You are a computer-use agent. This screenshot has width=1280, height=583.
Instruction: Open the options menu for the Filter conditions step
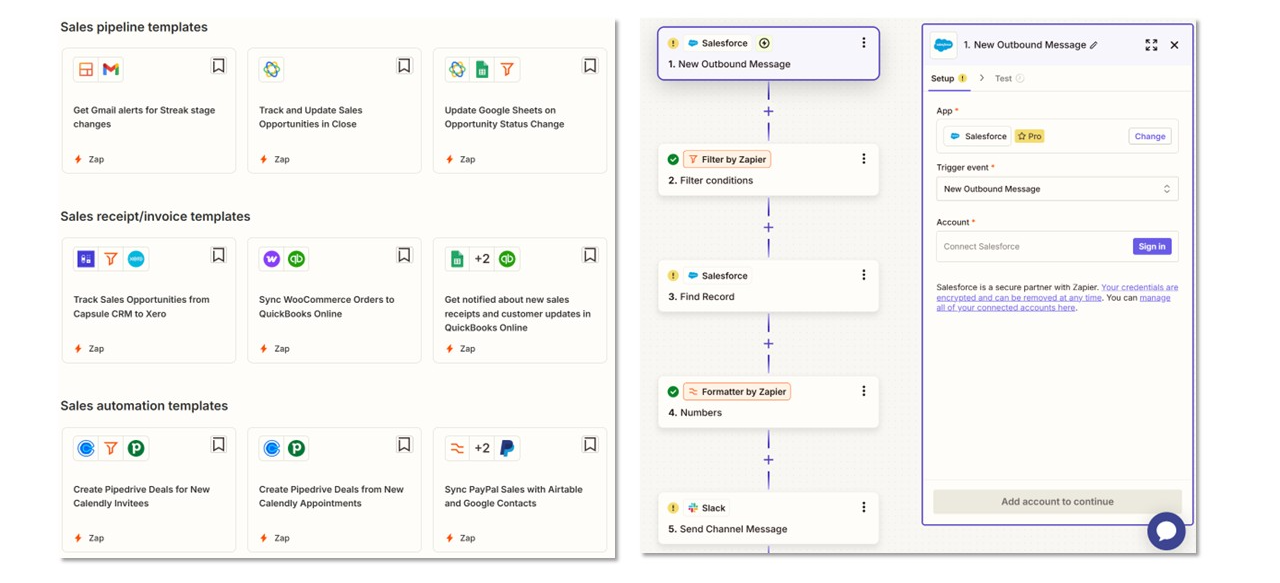864,159
